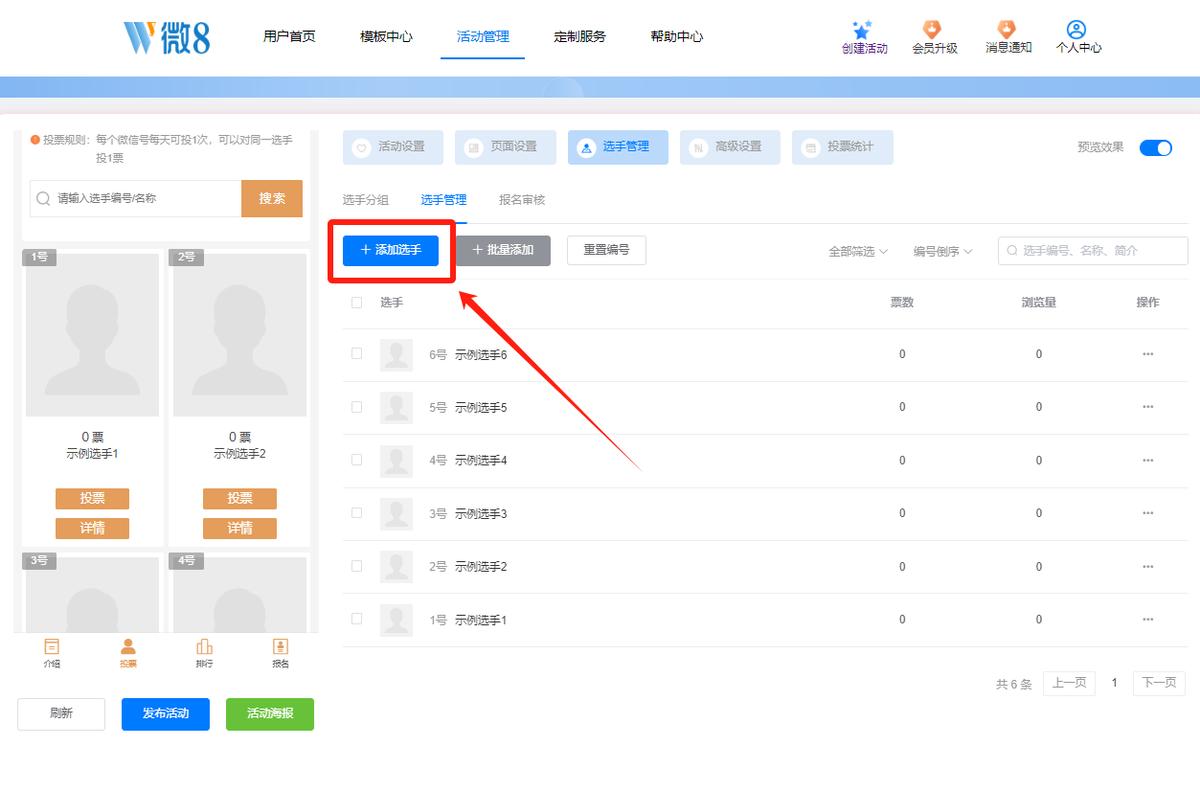
Task: Switch to 选手管理 main tab button
Action: pos(618,147)
